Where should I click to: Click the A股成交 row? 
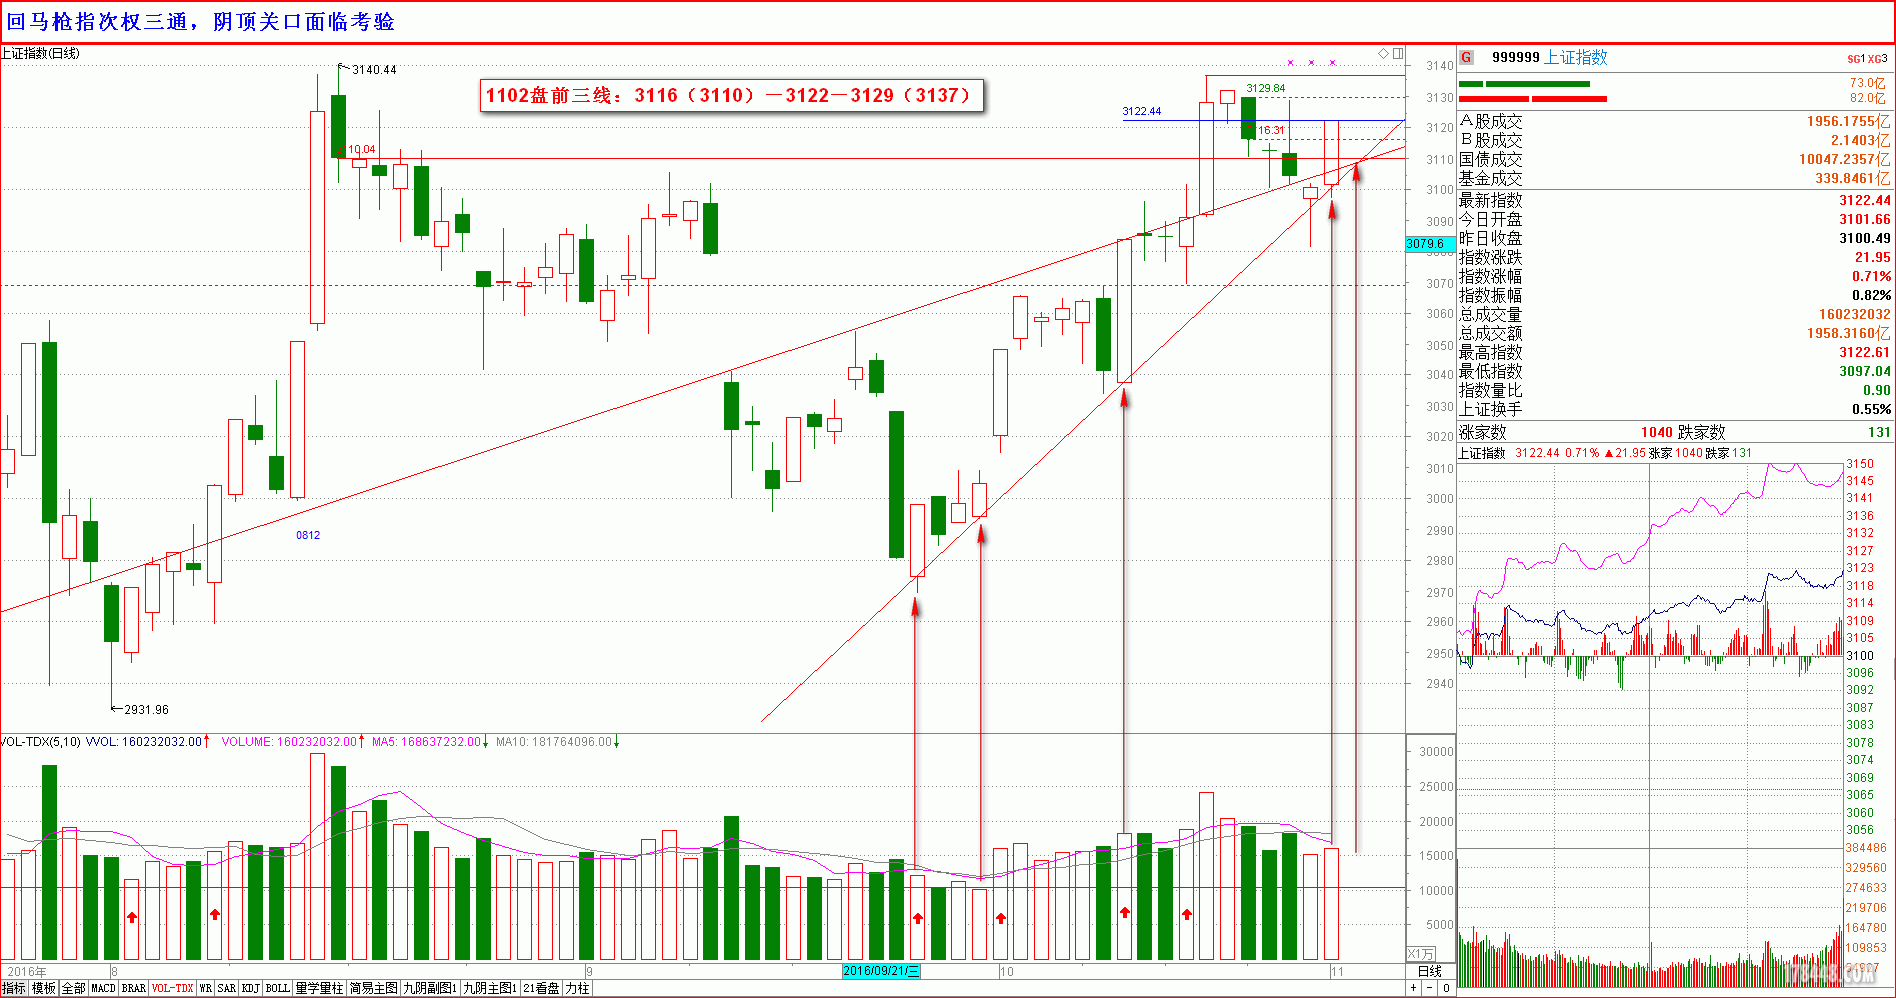point(1675,121)
